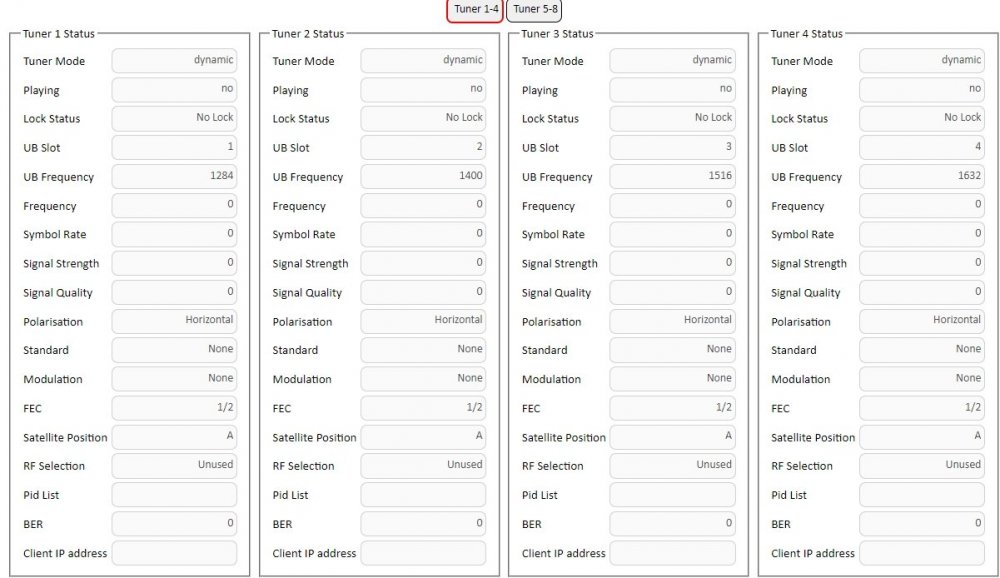
Task: Click Tuner 3 UB Frequency field showing 1516
Action: pos(673,177)
